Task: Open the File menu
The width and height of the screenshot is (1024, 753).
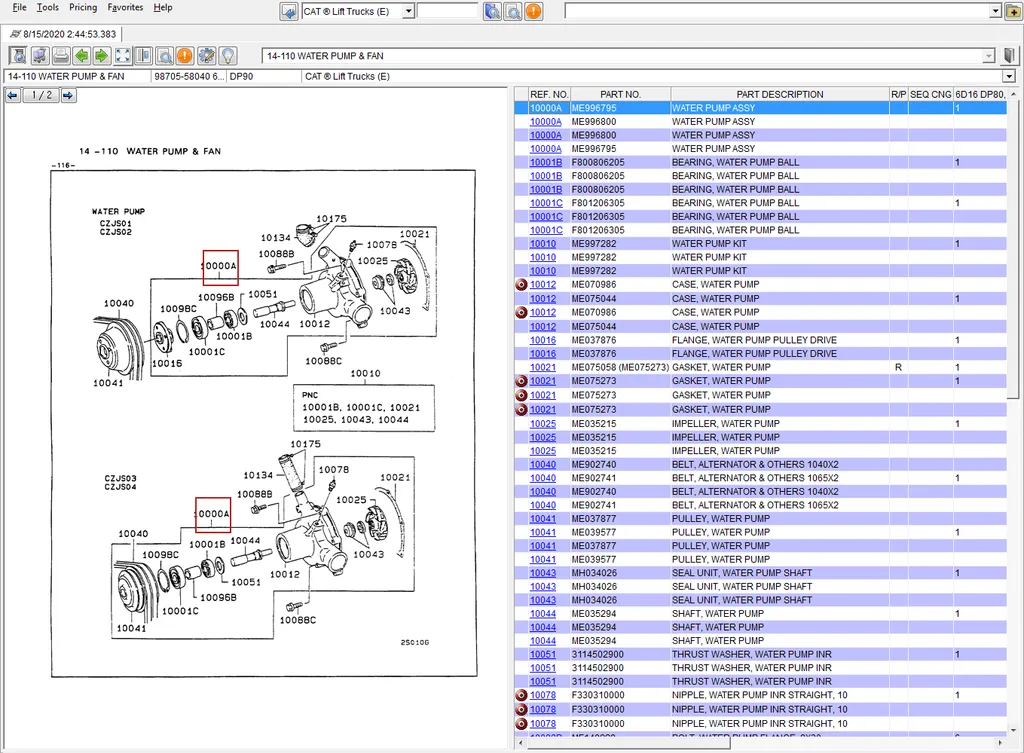Action: pos(20,7)
